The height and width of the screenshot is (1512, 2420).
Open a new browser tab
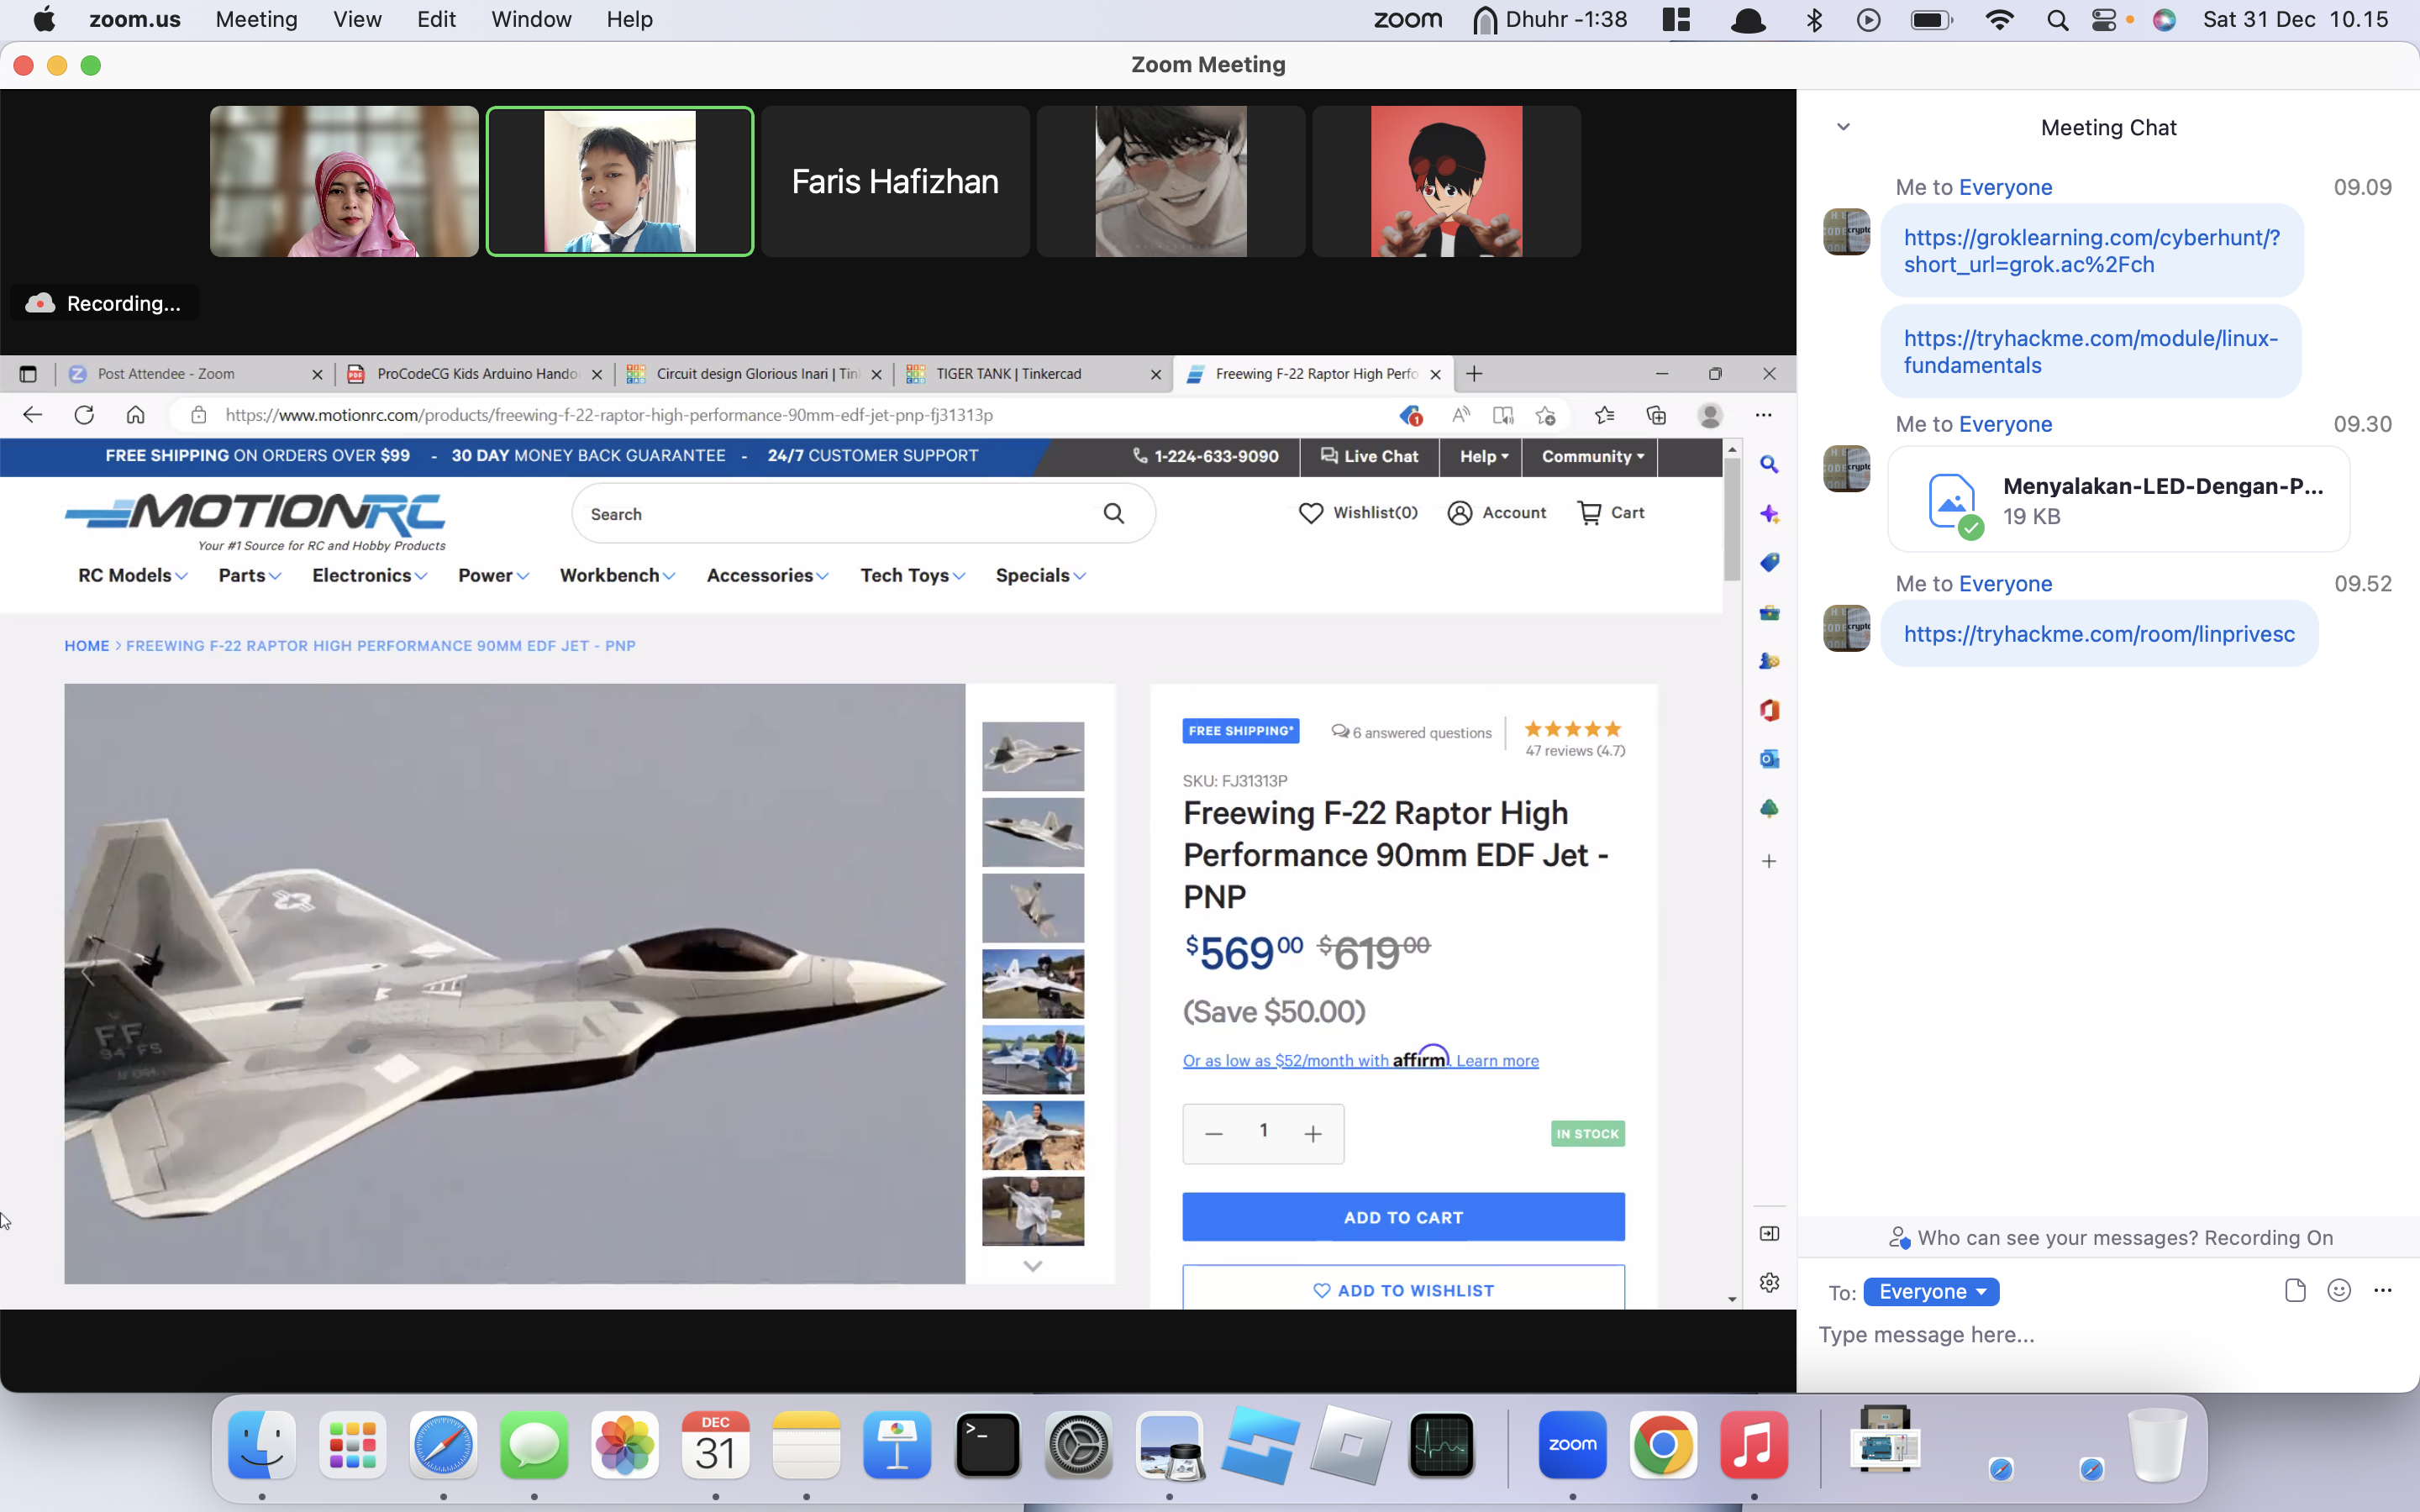[x=1474, y=374]
